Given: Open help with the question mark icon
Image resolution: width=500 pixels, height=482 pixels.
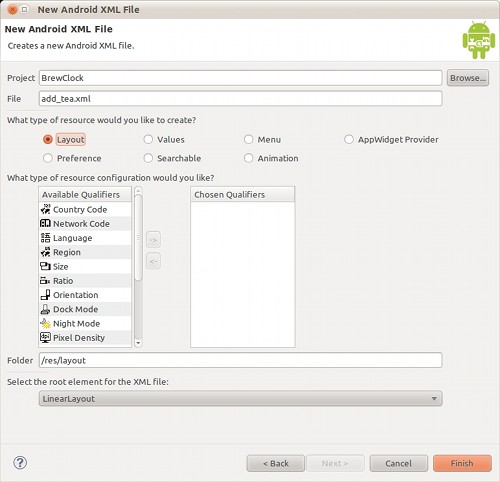Looking at the screenshot, I should (x=20, y=463).
